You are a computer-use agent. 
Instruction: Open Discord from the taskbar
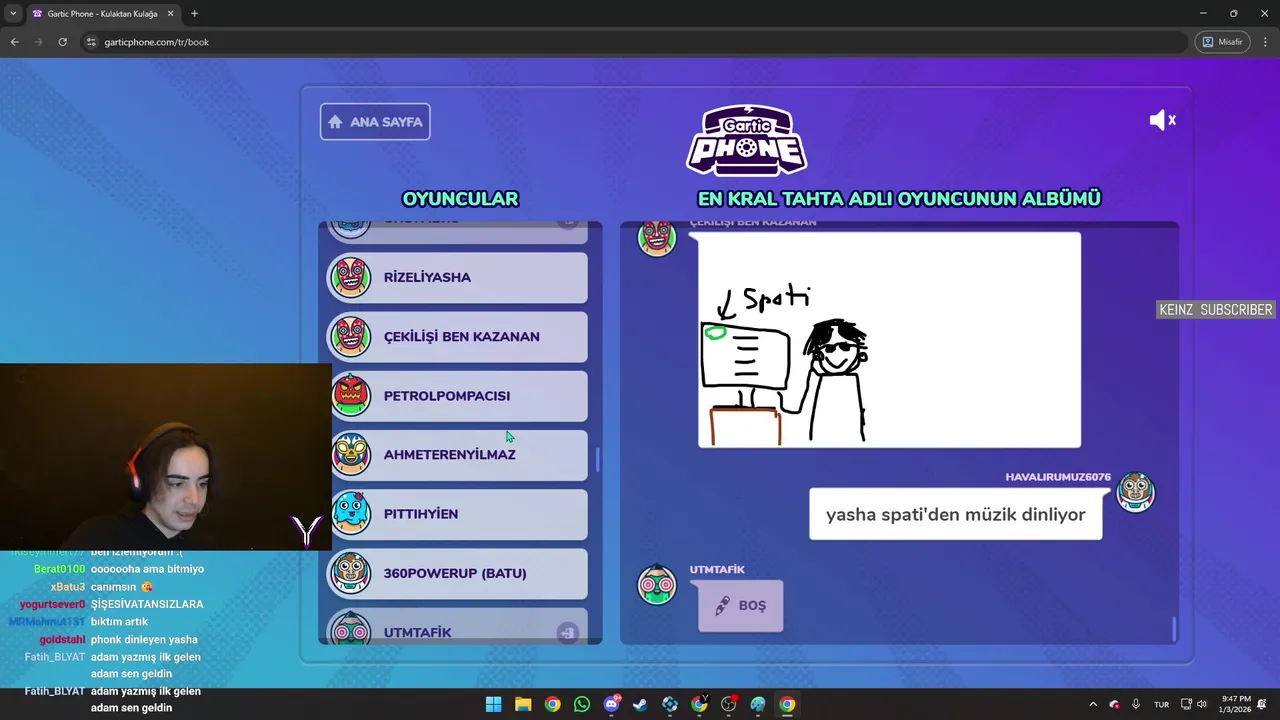[611, 704]
